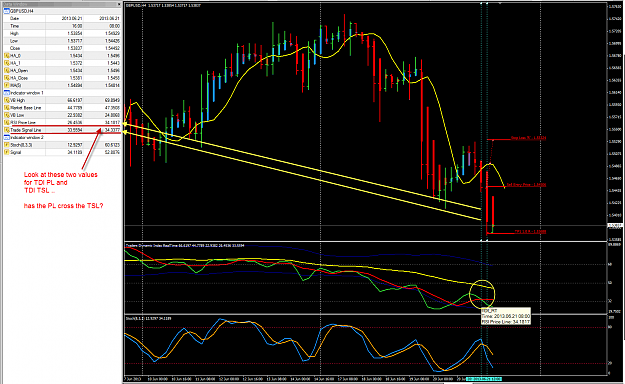The image size is (625, 384).
Task: Select the Date row label
Action: 14,19
